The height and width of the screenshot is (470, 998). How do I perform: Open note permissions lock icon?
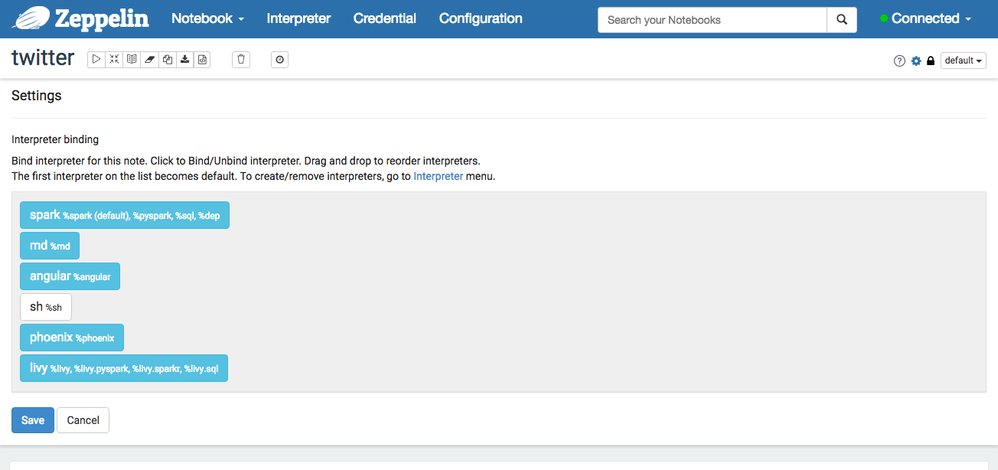931,61
